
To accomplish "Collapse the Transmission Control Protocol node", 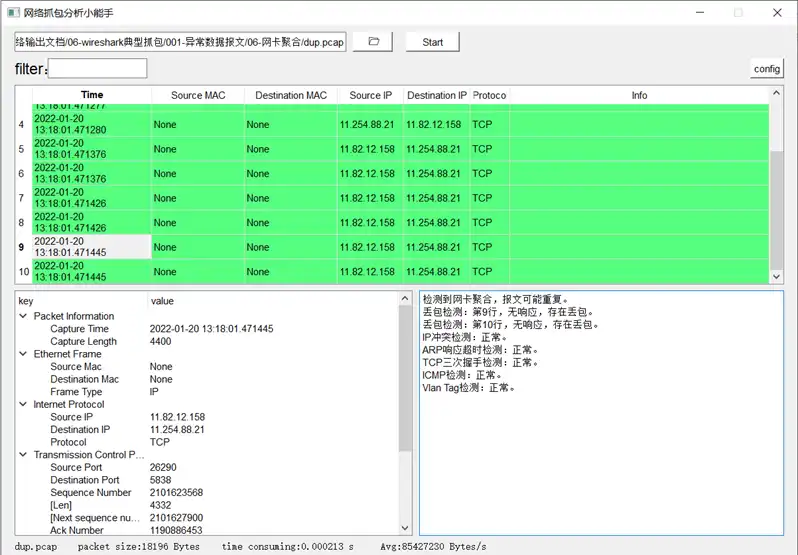I will tap(24, 454).
